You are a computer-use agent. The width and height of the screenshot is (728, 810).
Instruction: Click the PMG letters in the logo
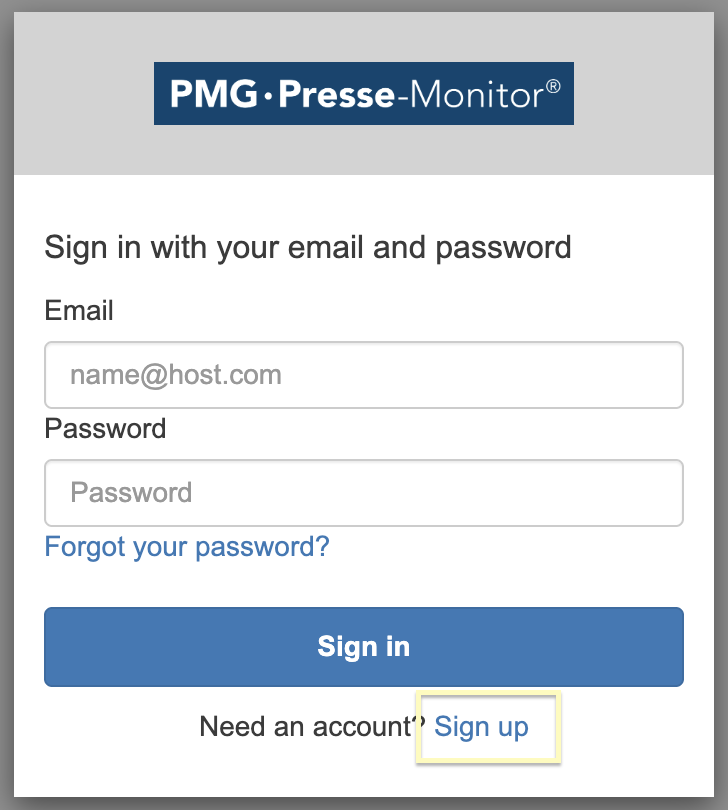pos(214,94)
